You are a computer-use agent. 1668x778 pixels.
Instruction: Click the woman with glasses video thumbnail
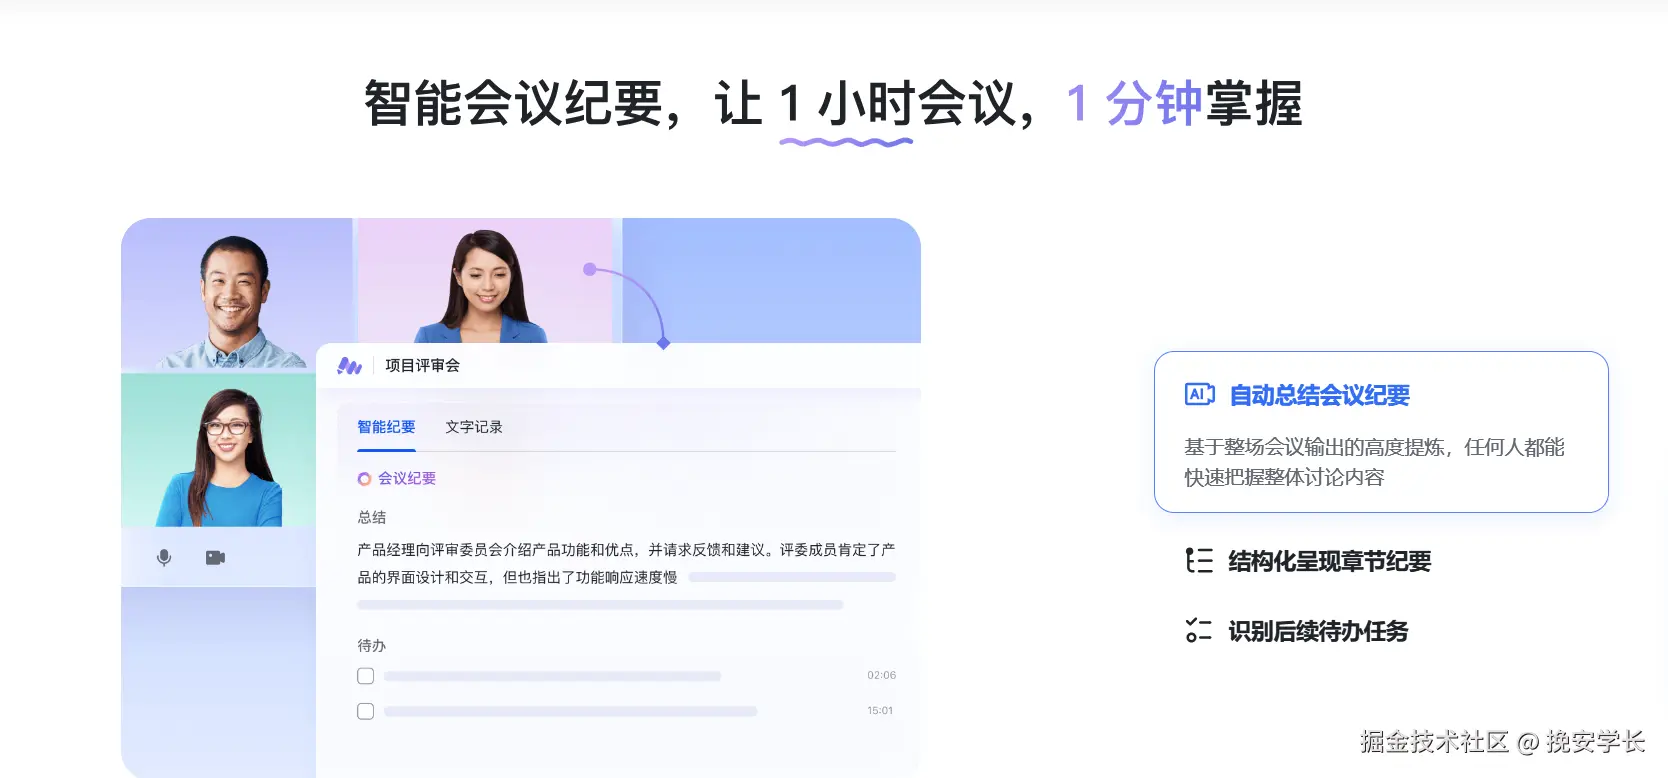219,450
